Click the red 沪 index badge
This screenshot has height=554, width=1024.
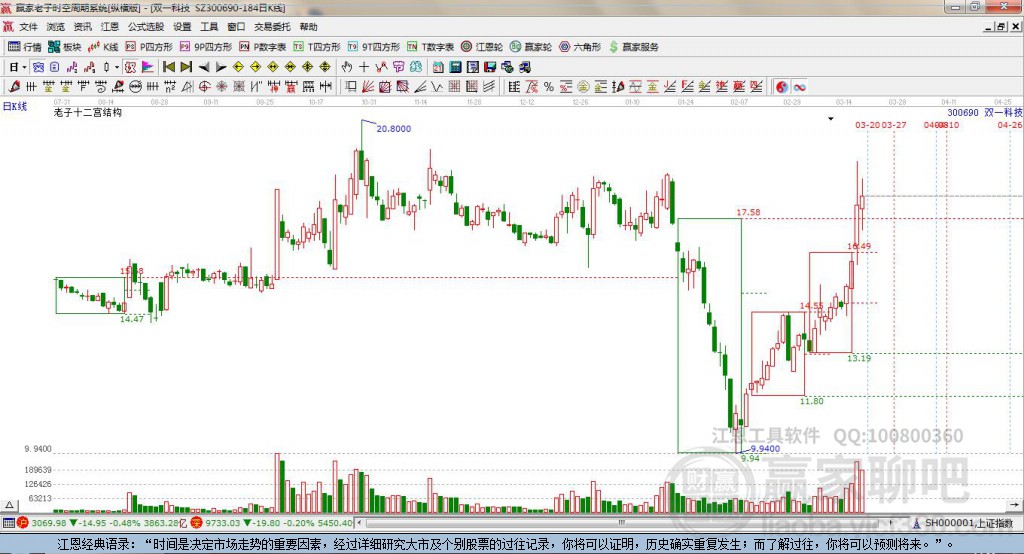pos(23,523)
